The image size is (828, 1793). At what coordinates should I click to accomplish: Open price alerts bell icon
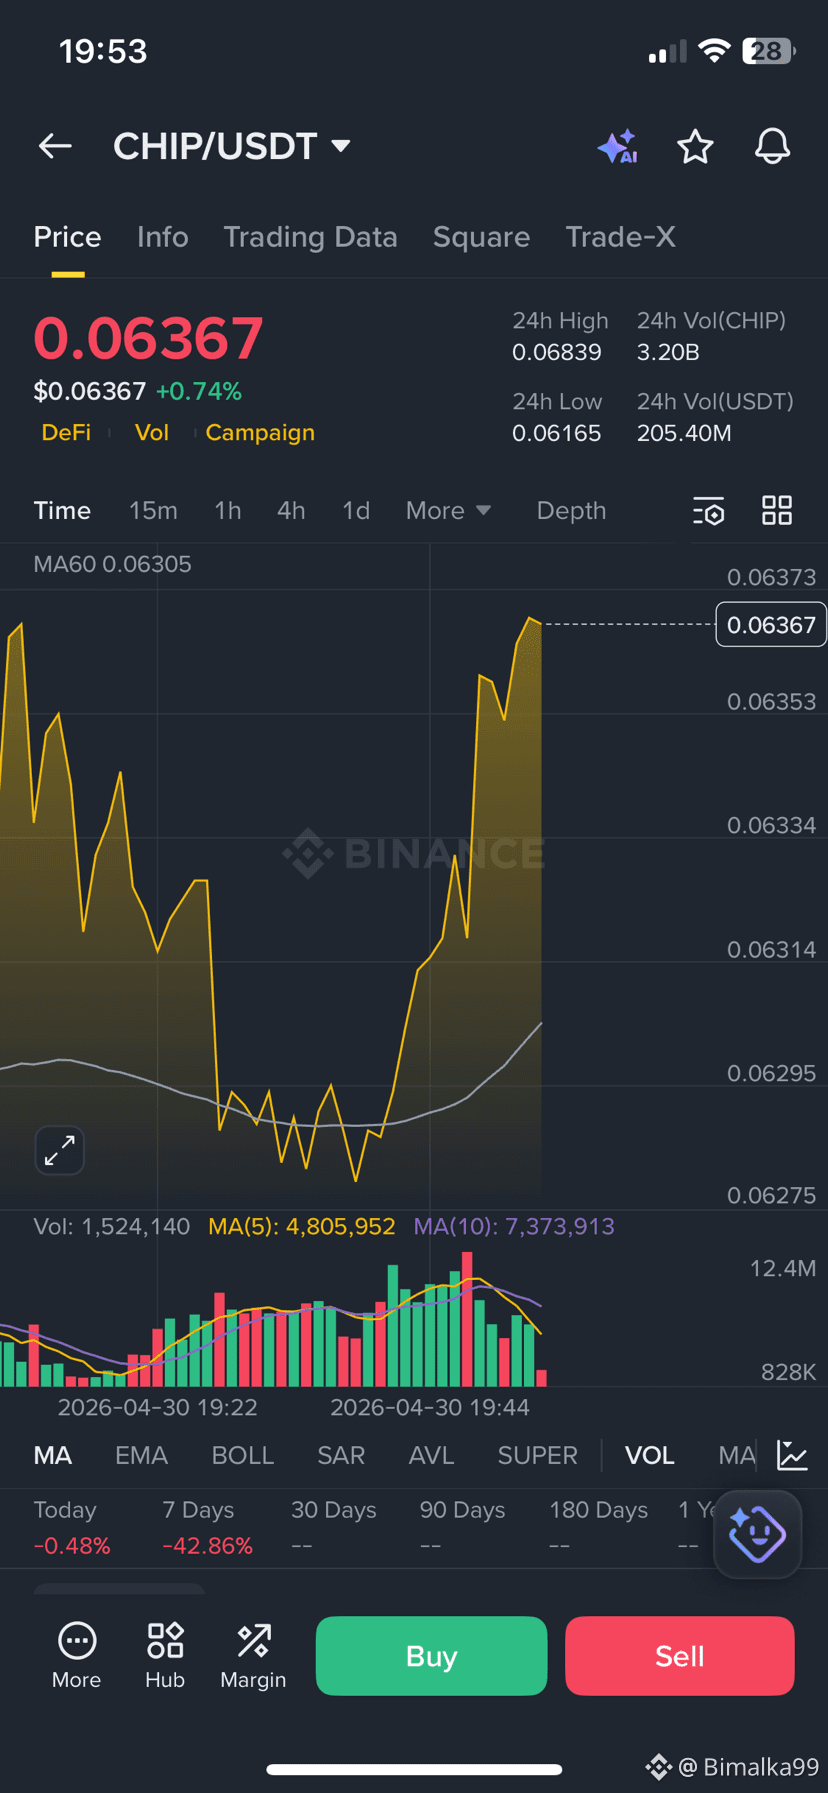point(772,147)
